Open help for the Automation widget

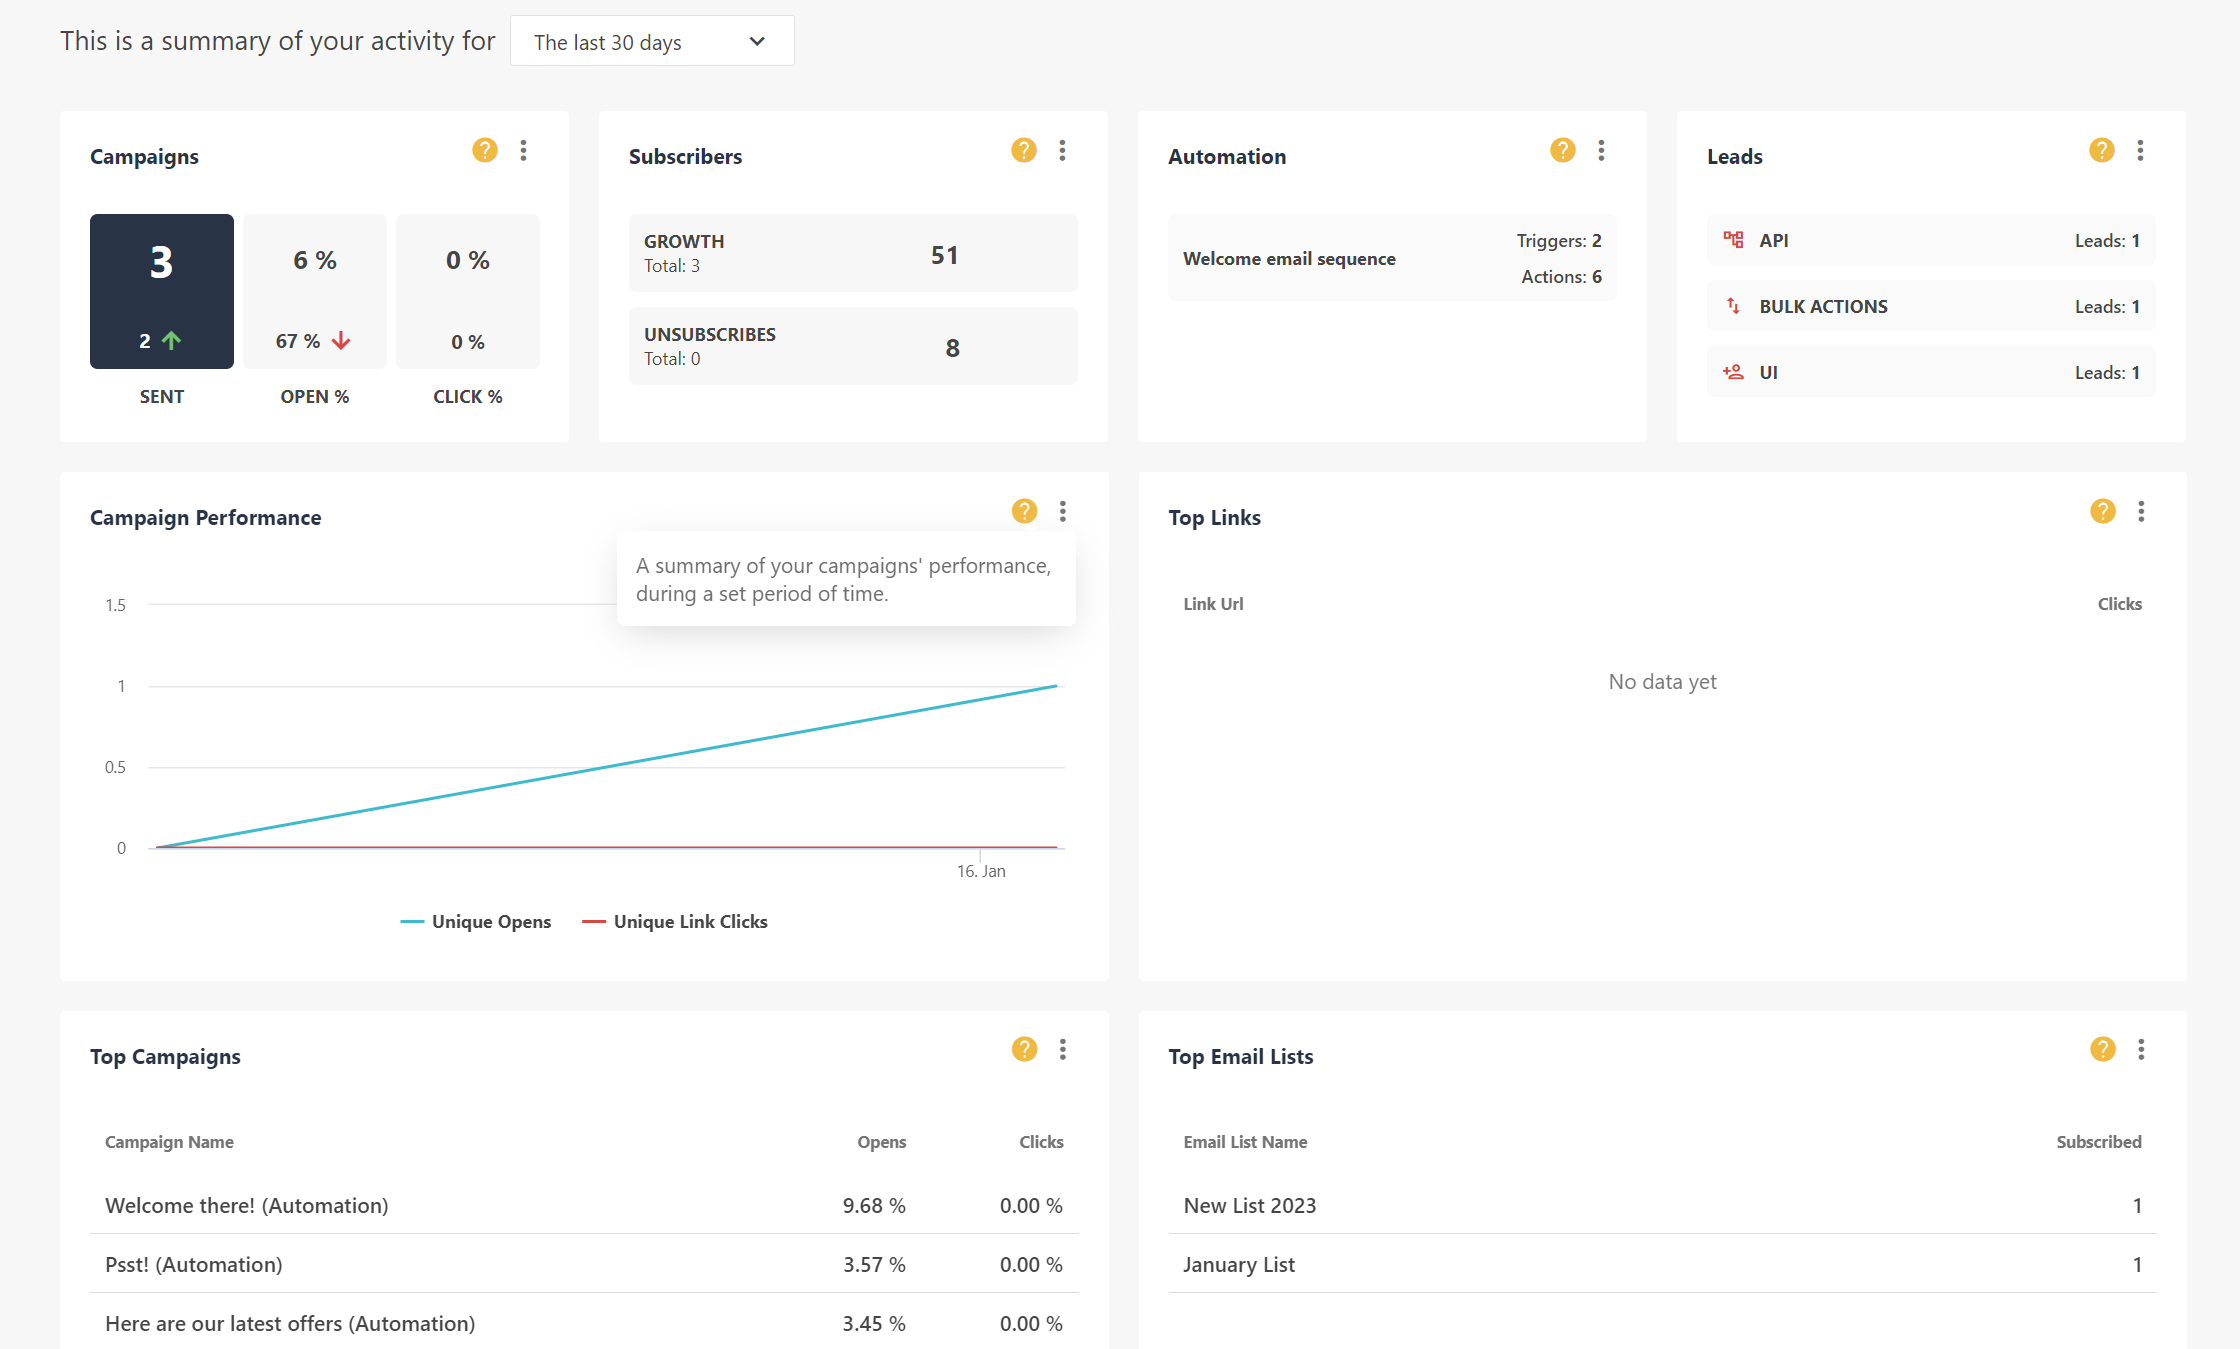pyautogui.click(x=1561, y=150)
